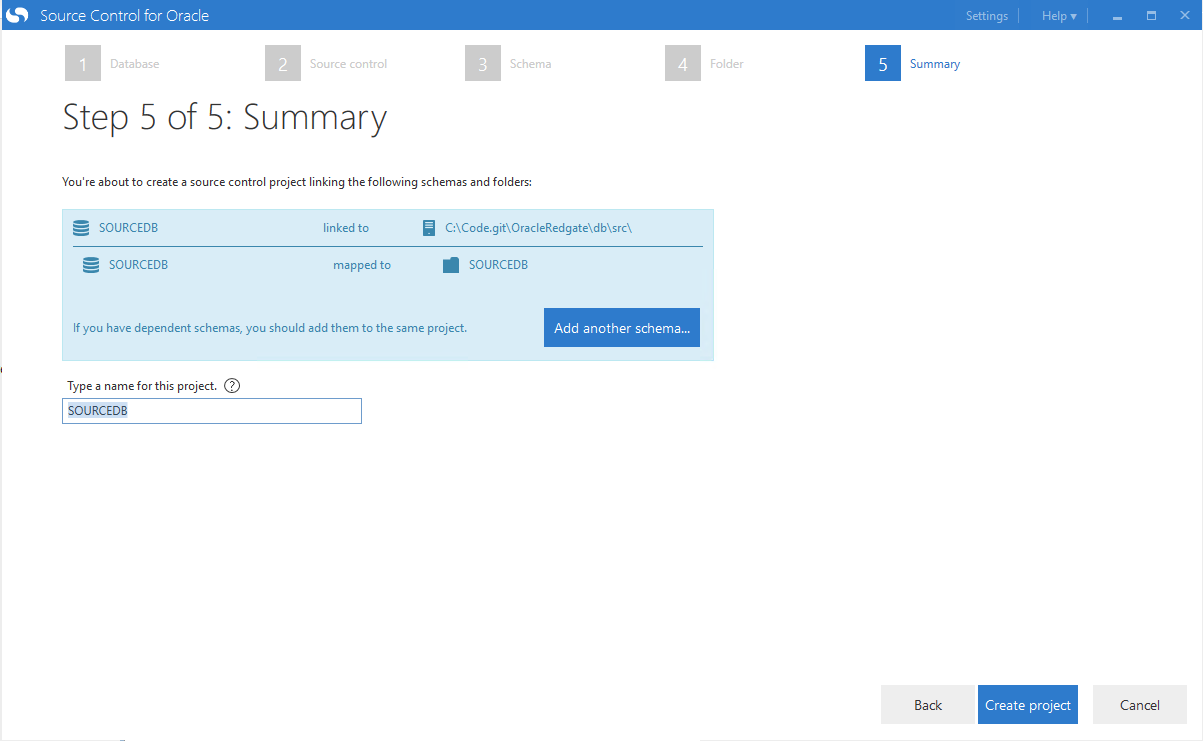Click the repository icon before the C:\Code.git path
Viewport: 1203px width, 741px height.
point(429,228)
